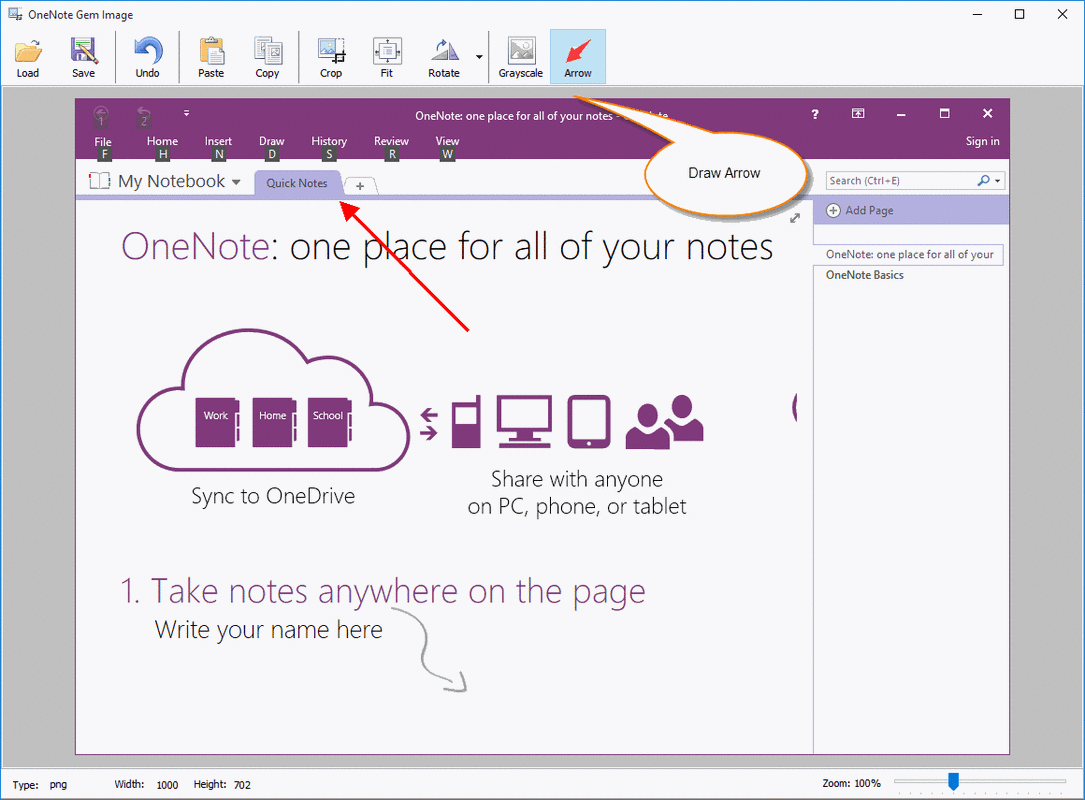Click the Search (Ctrl+E) field

click(x=900, y=181)
